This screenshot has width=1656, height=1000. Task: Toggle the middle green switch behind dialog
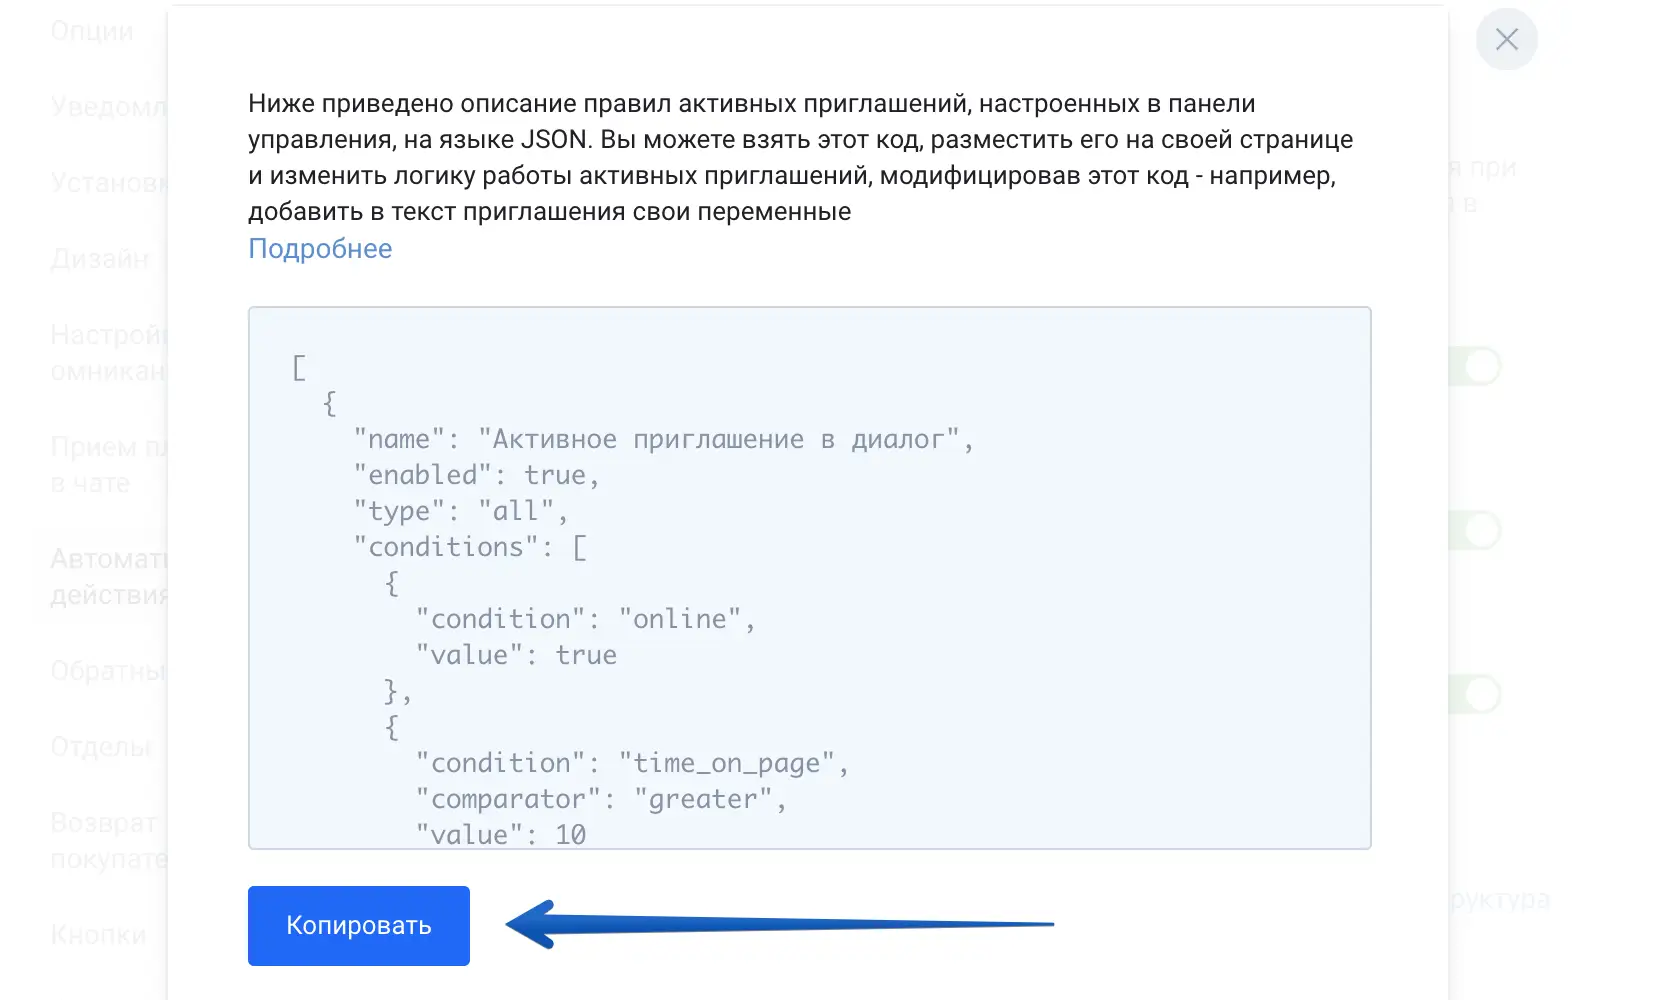point(1475,531)
